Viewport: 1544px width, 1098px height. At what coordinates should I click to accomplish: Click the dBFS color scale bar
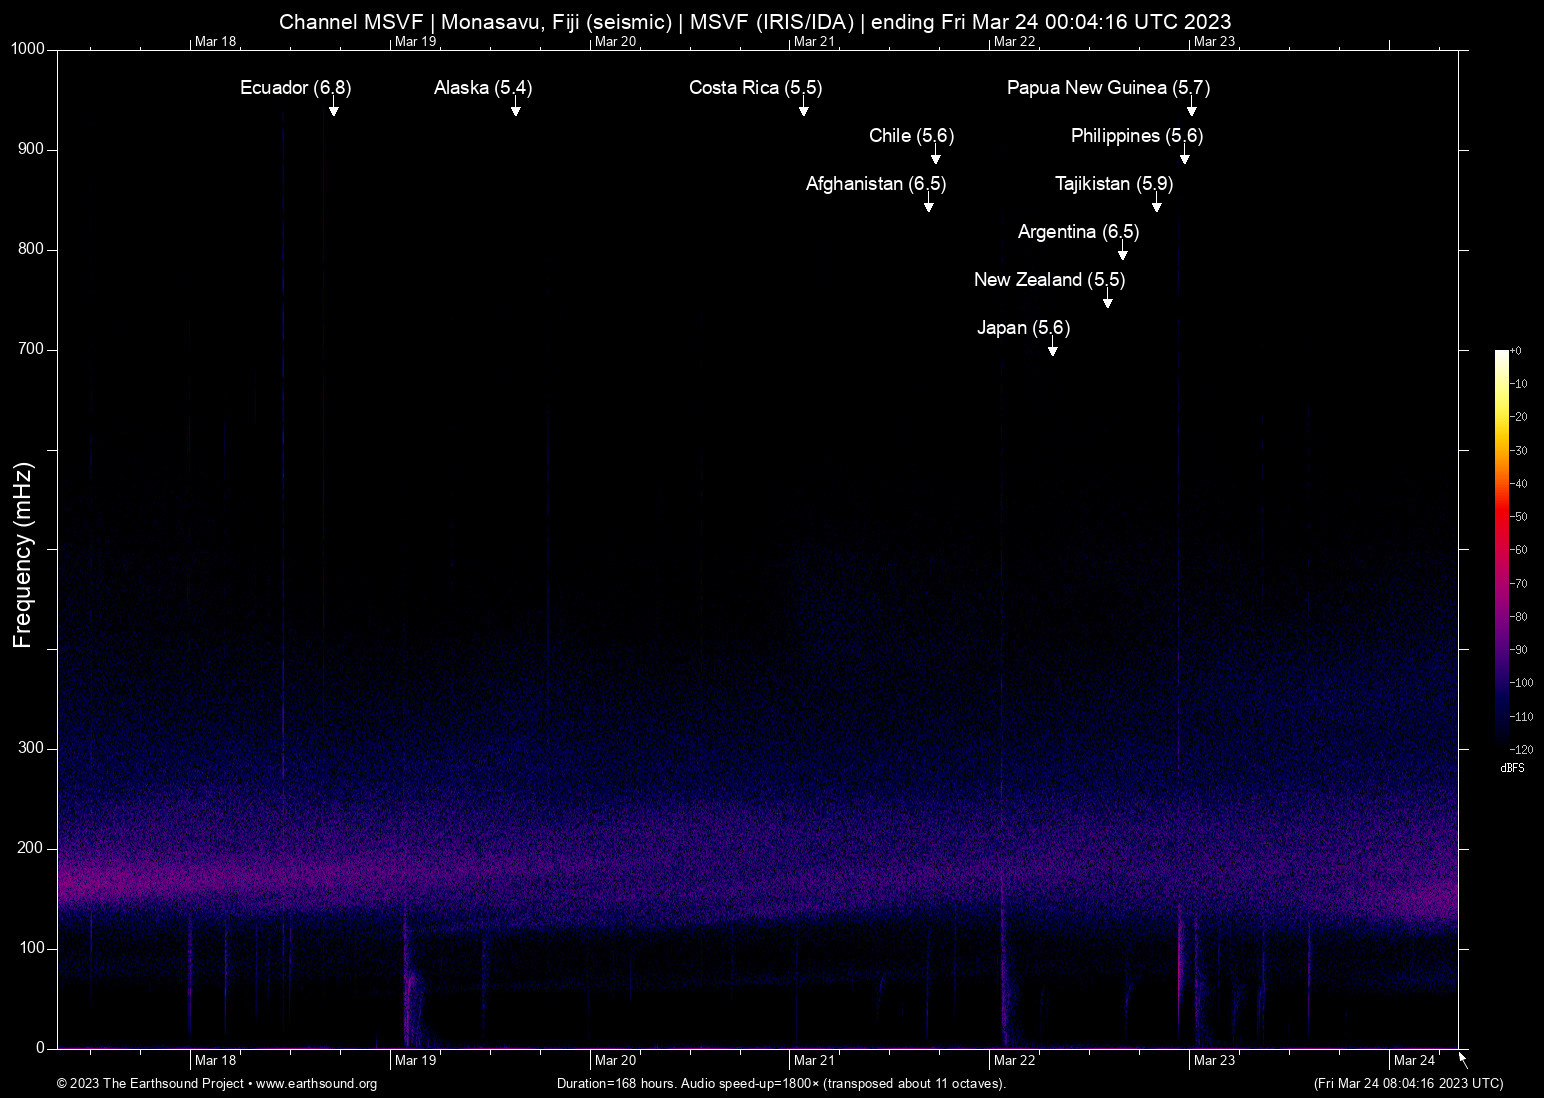click(x=1501, y=548)
